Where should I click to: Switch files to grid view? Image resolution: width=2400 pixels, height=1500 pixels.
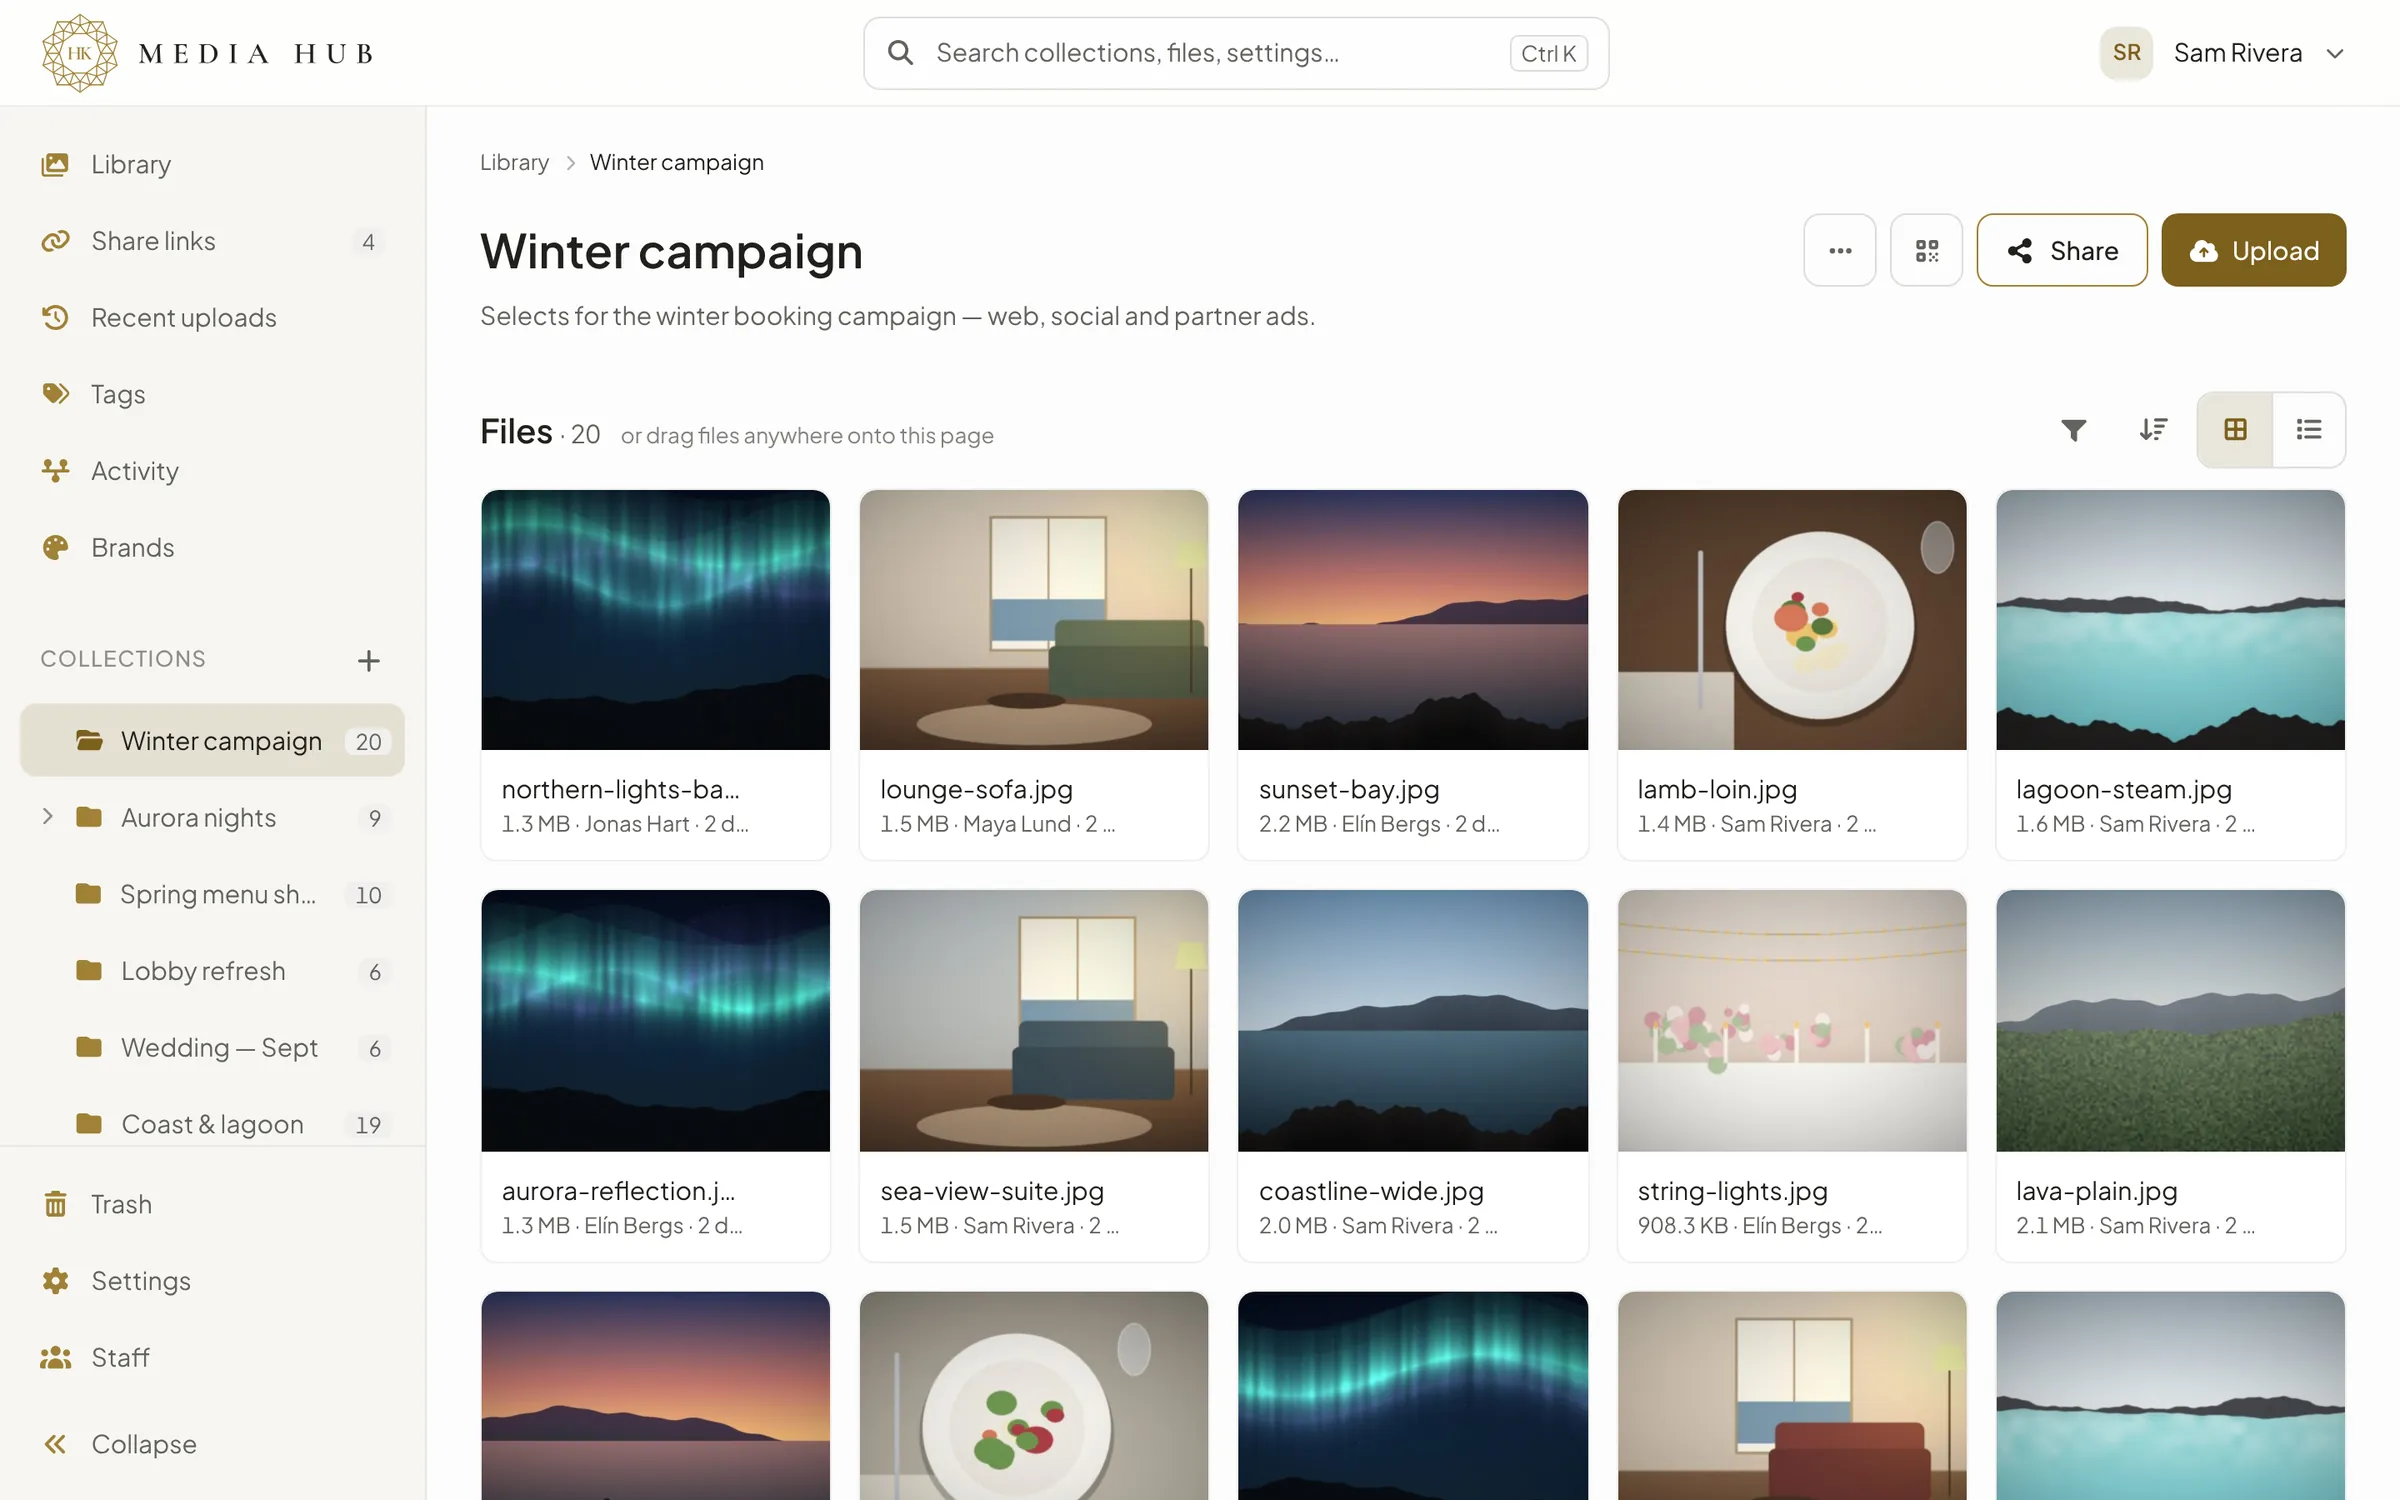2235,430
